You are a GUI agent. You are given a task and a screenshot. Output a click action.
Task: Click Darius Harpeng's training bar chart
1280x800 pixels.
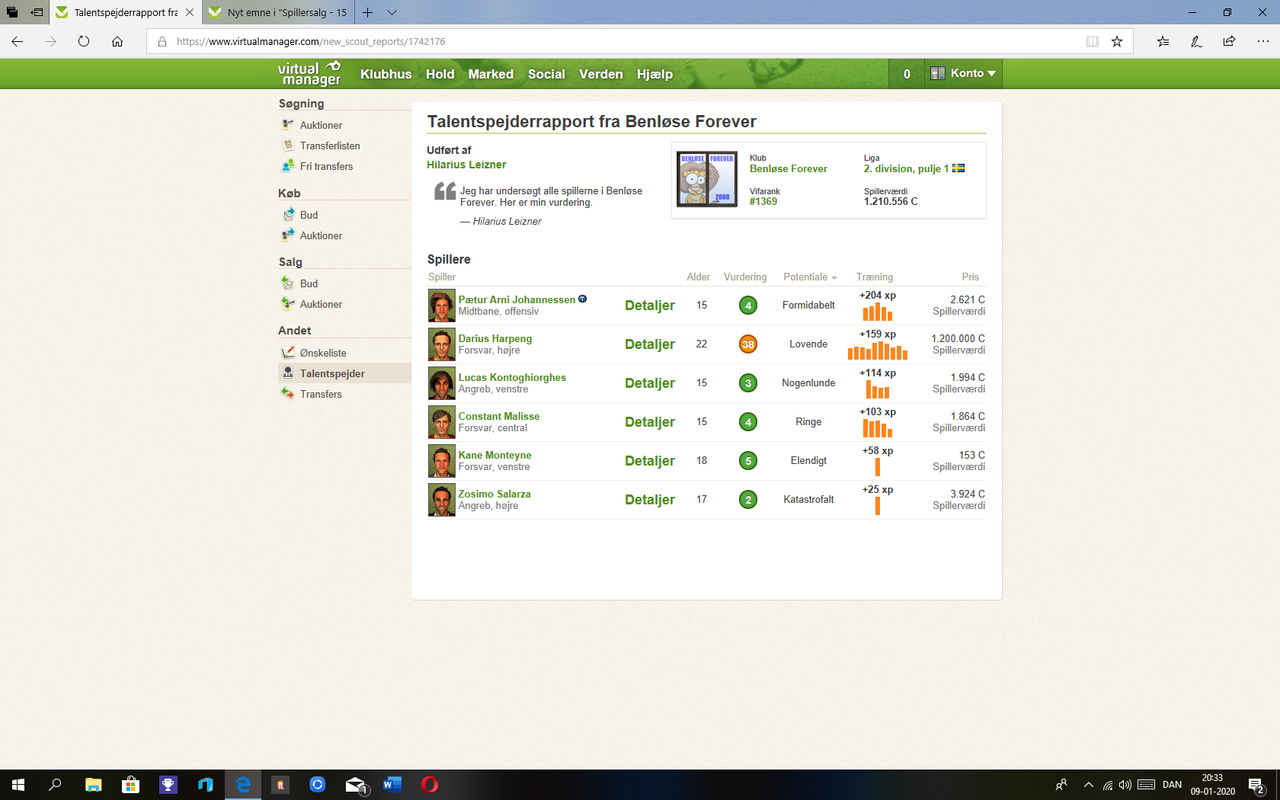pyautogui.click(x=878, y=351)
